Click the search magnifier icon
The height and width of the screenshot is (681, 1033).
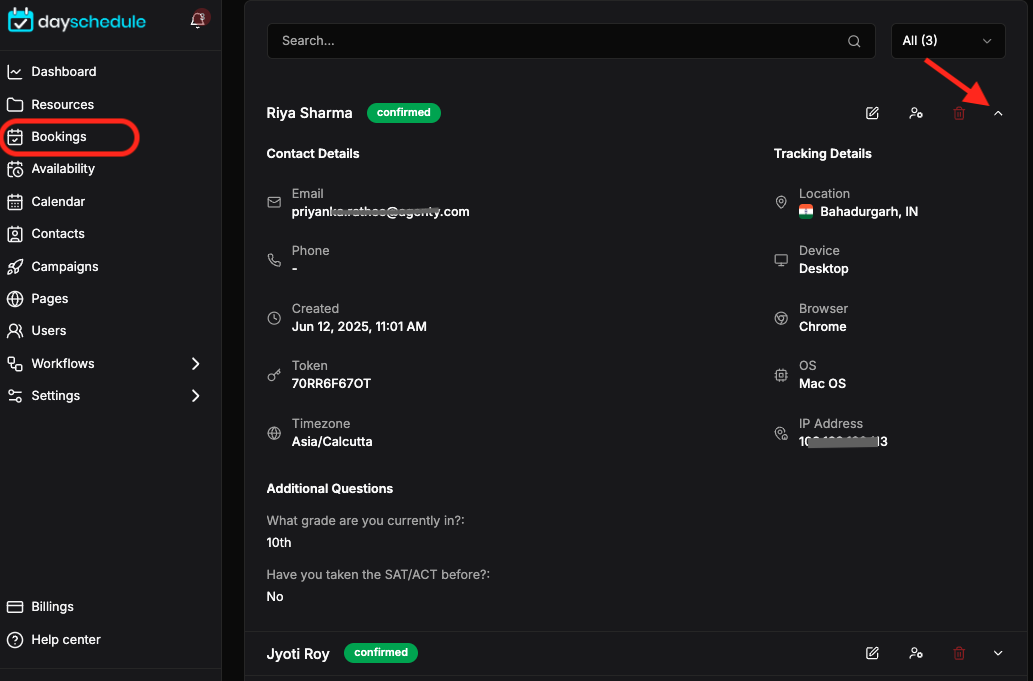[854, 41]
